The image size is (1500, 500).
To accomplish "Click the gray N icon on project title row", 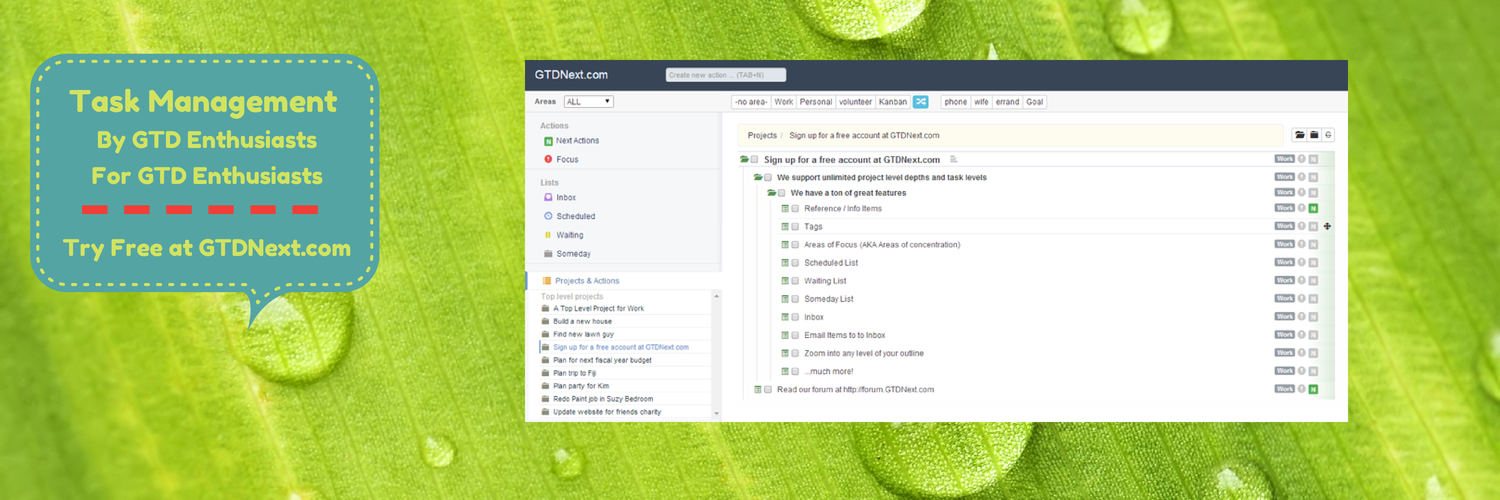I will (x=1313, y=159).
